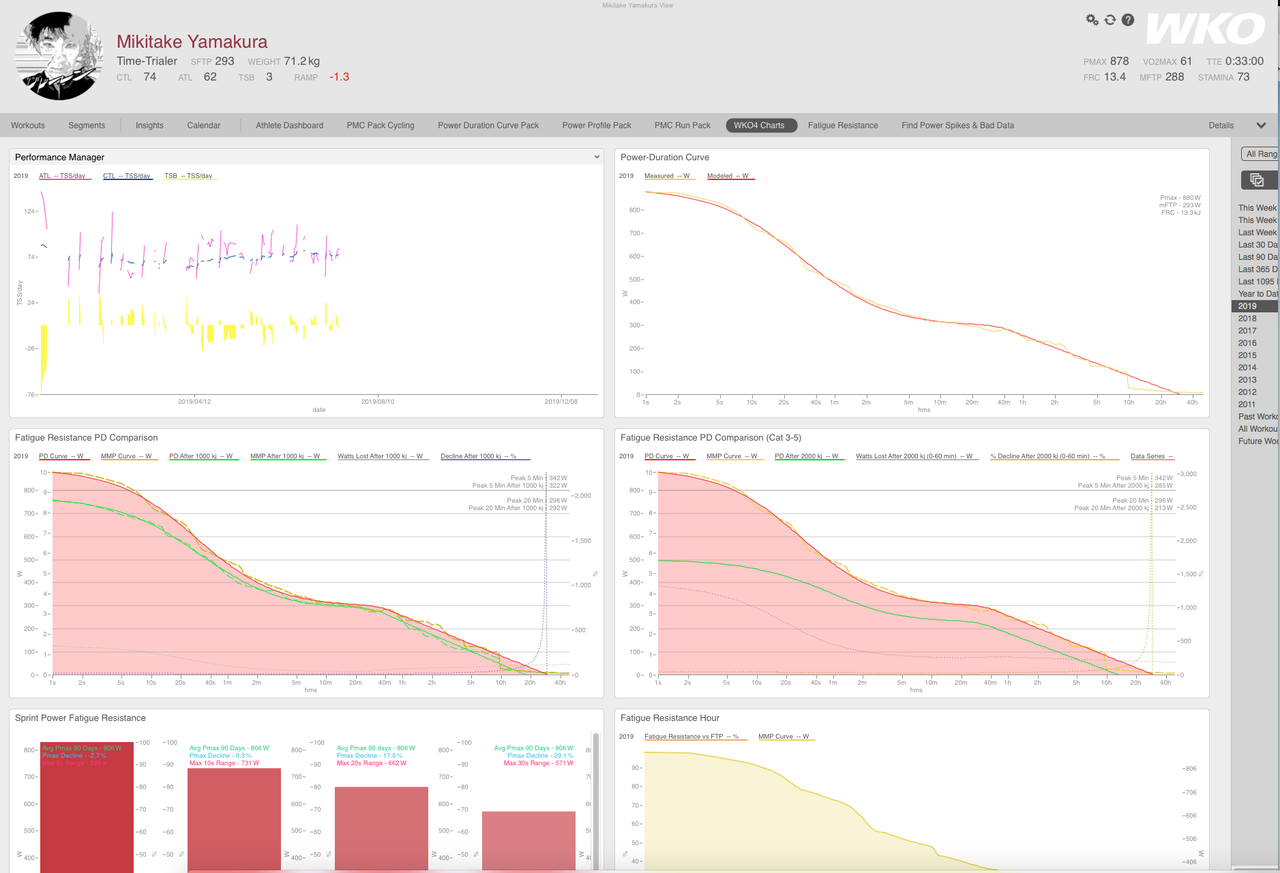The image size is (1280, 873).
Task: Select the 2019 date range
Action: click(1255, 307)
